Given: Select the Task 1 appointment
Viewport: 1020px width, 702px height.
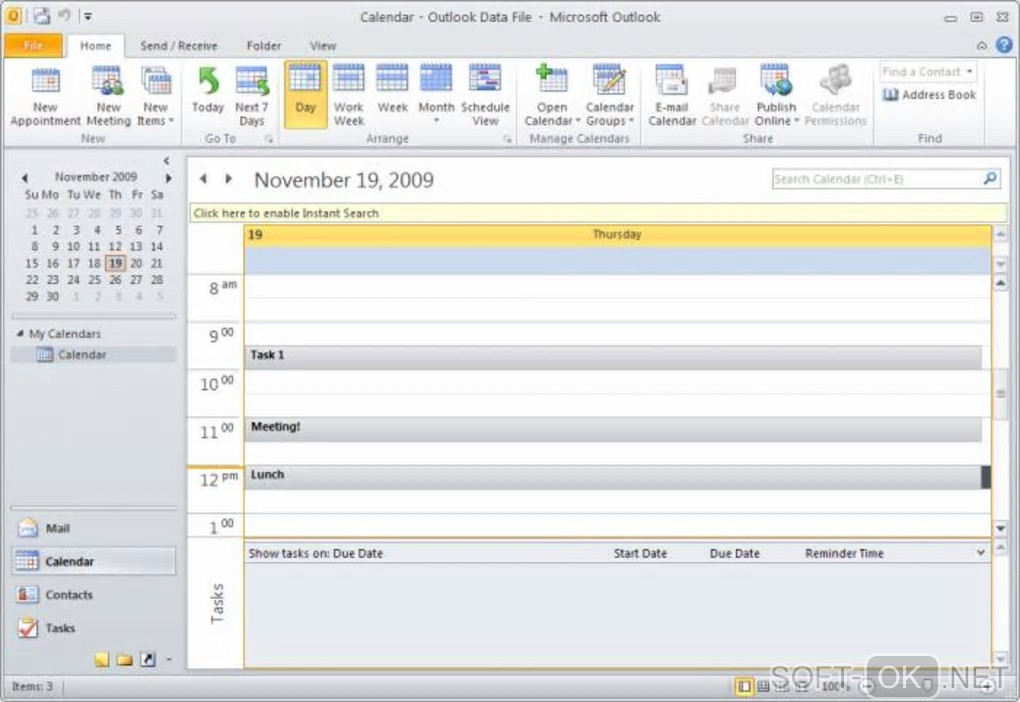Looking at the screenshot, I should 613,358.
